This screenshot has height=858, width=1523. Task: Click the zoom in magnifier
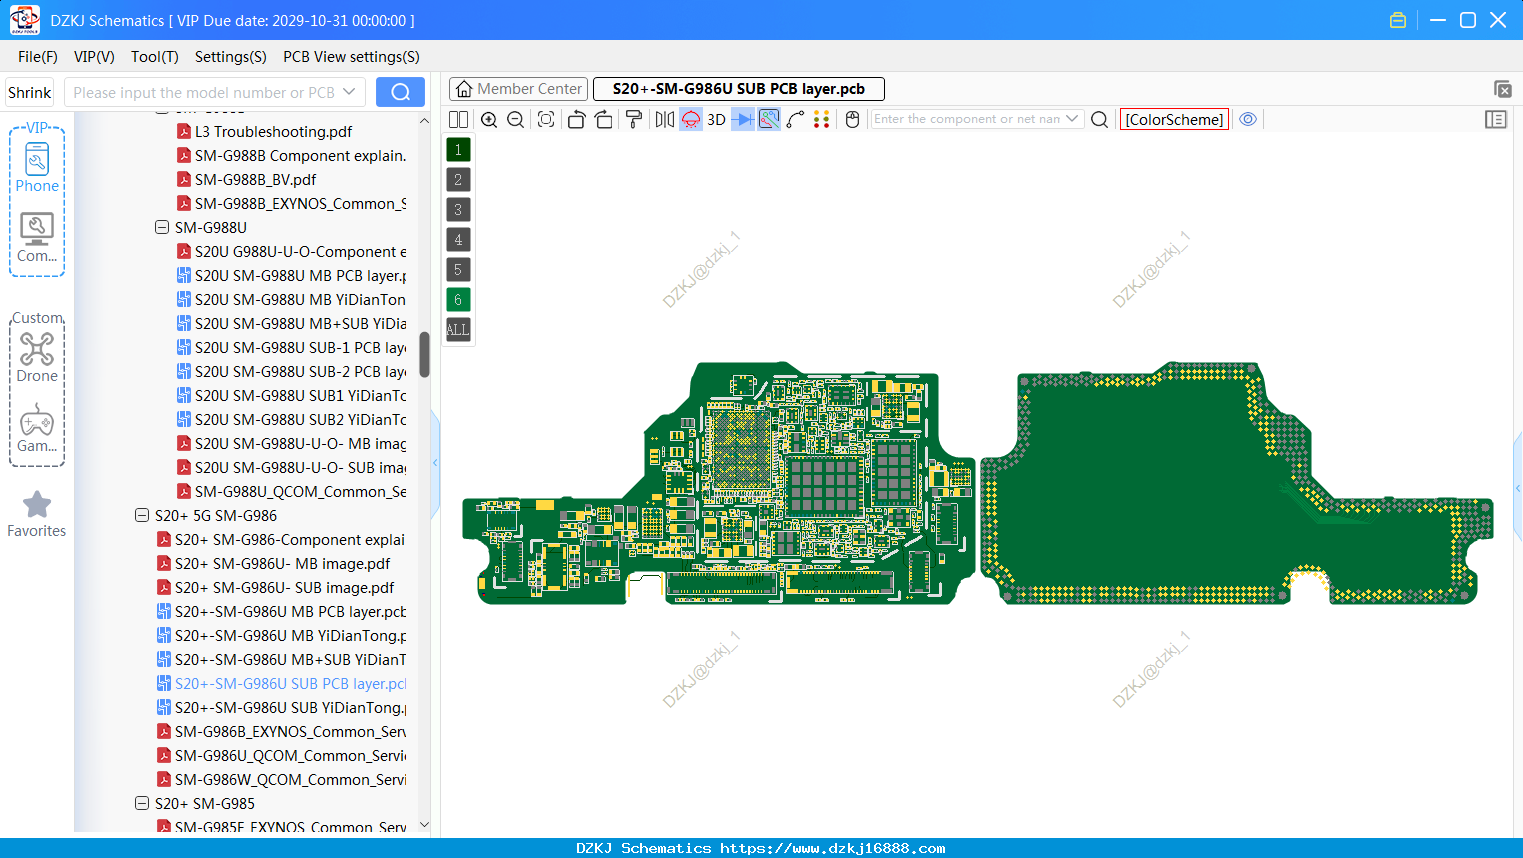tap(489, 119)
